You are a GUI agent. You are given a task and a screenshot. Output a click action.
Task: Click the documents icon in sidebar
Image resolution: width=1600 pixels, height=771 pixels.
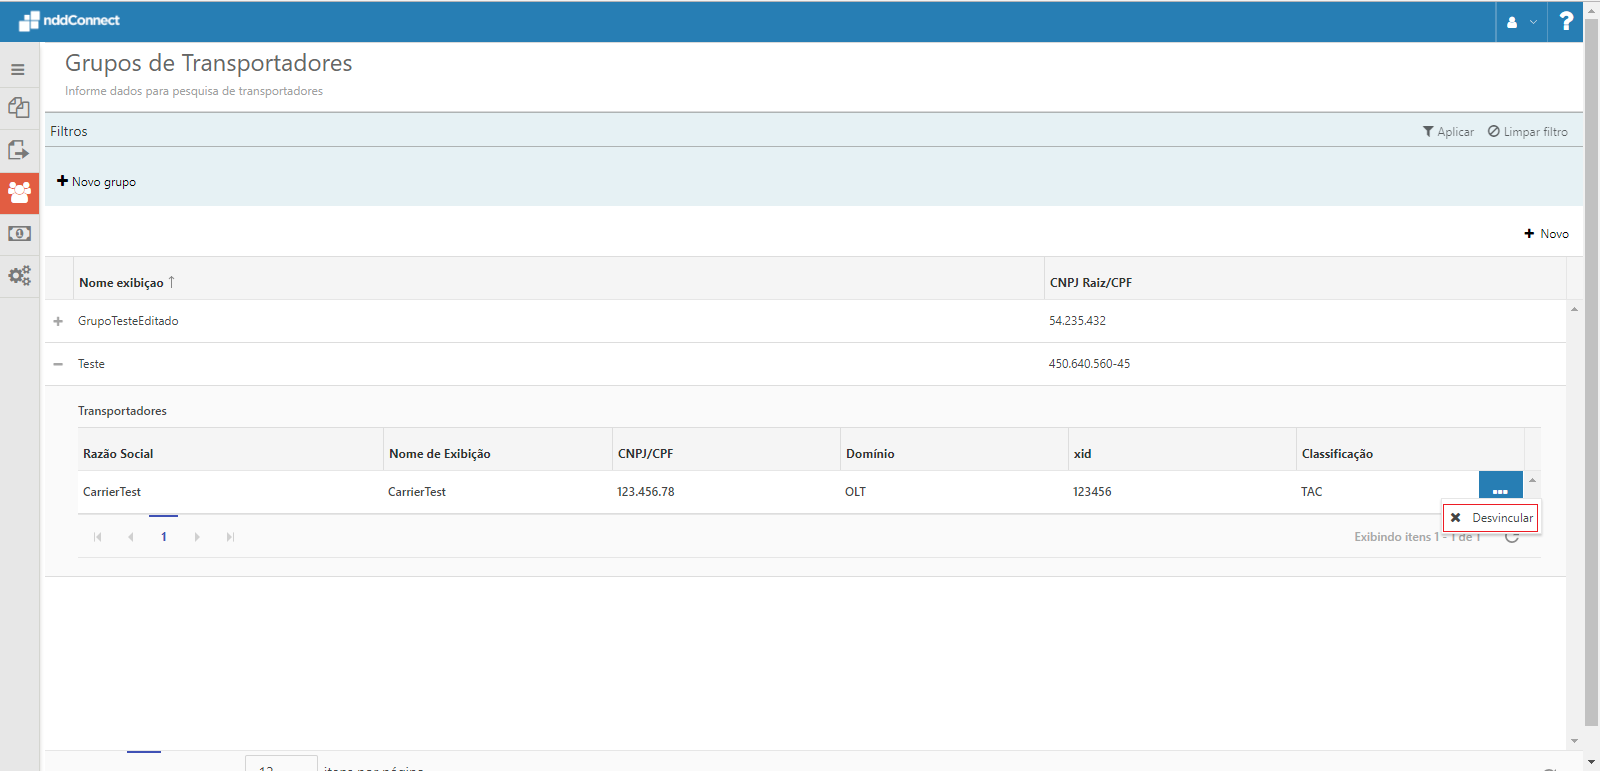pyautogui.click(x=19, y=108)
